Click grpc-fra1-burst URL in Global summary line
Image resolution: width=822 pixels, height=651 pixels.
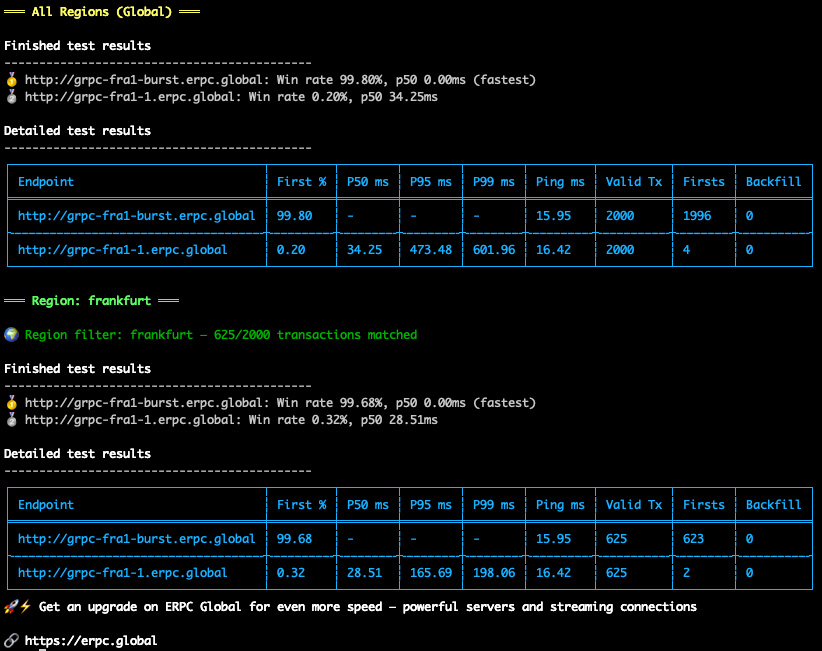[x=143, y=80]
